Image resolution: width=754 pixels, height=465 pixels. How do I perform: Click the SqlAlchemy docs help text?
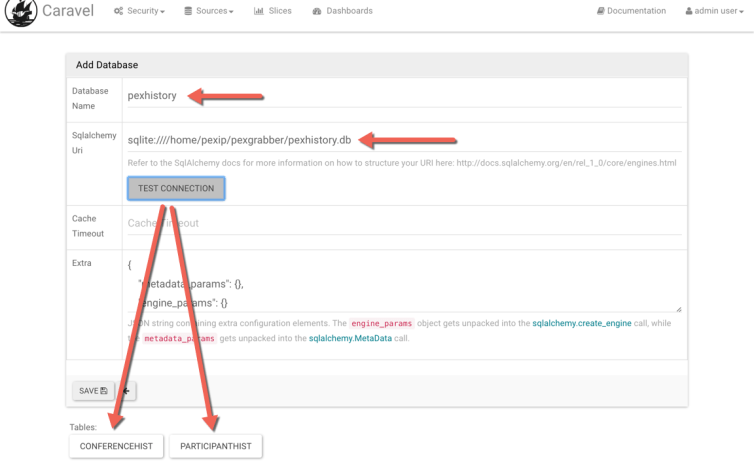pos(402,163)
